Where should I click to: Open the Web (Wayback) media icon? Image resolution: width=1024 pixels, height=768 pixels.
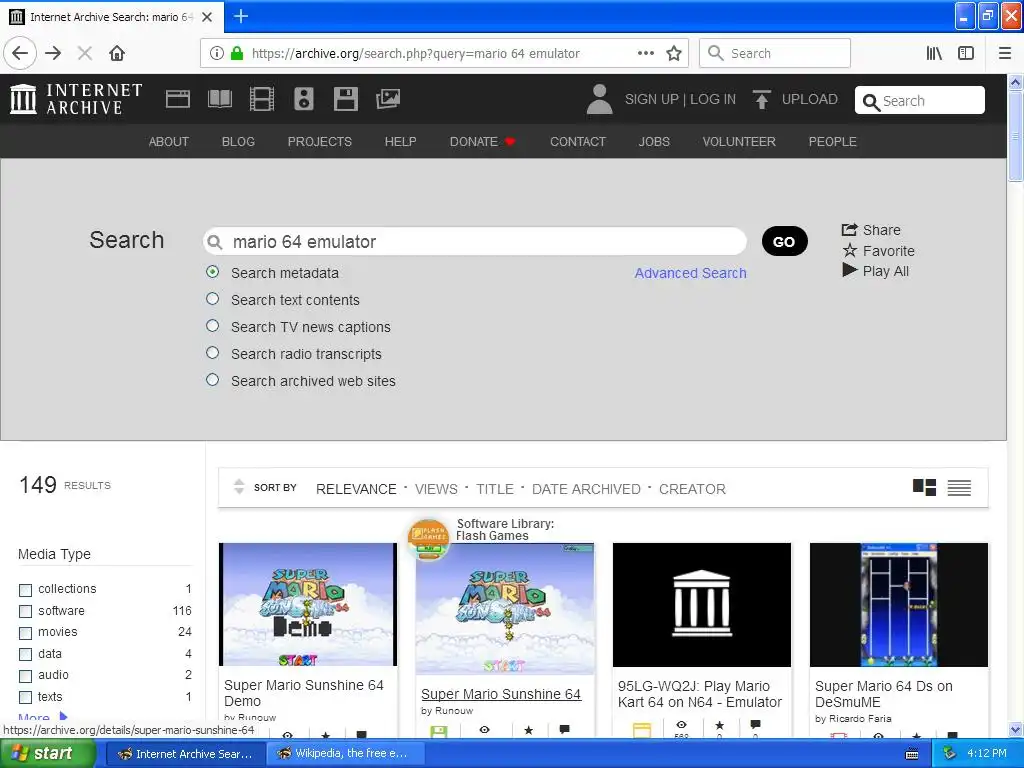(x=178, y=99)
